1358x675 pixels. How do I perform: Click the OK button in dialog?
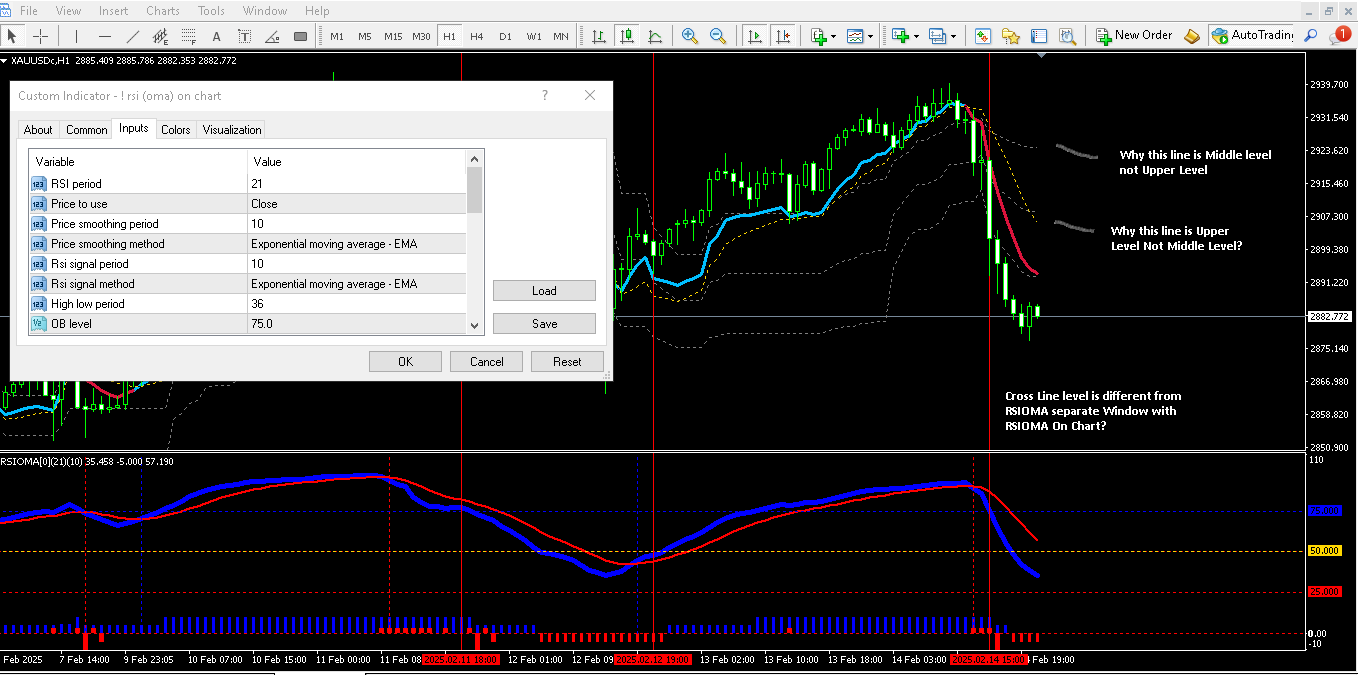(x=405, y=362)
